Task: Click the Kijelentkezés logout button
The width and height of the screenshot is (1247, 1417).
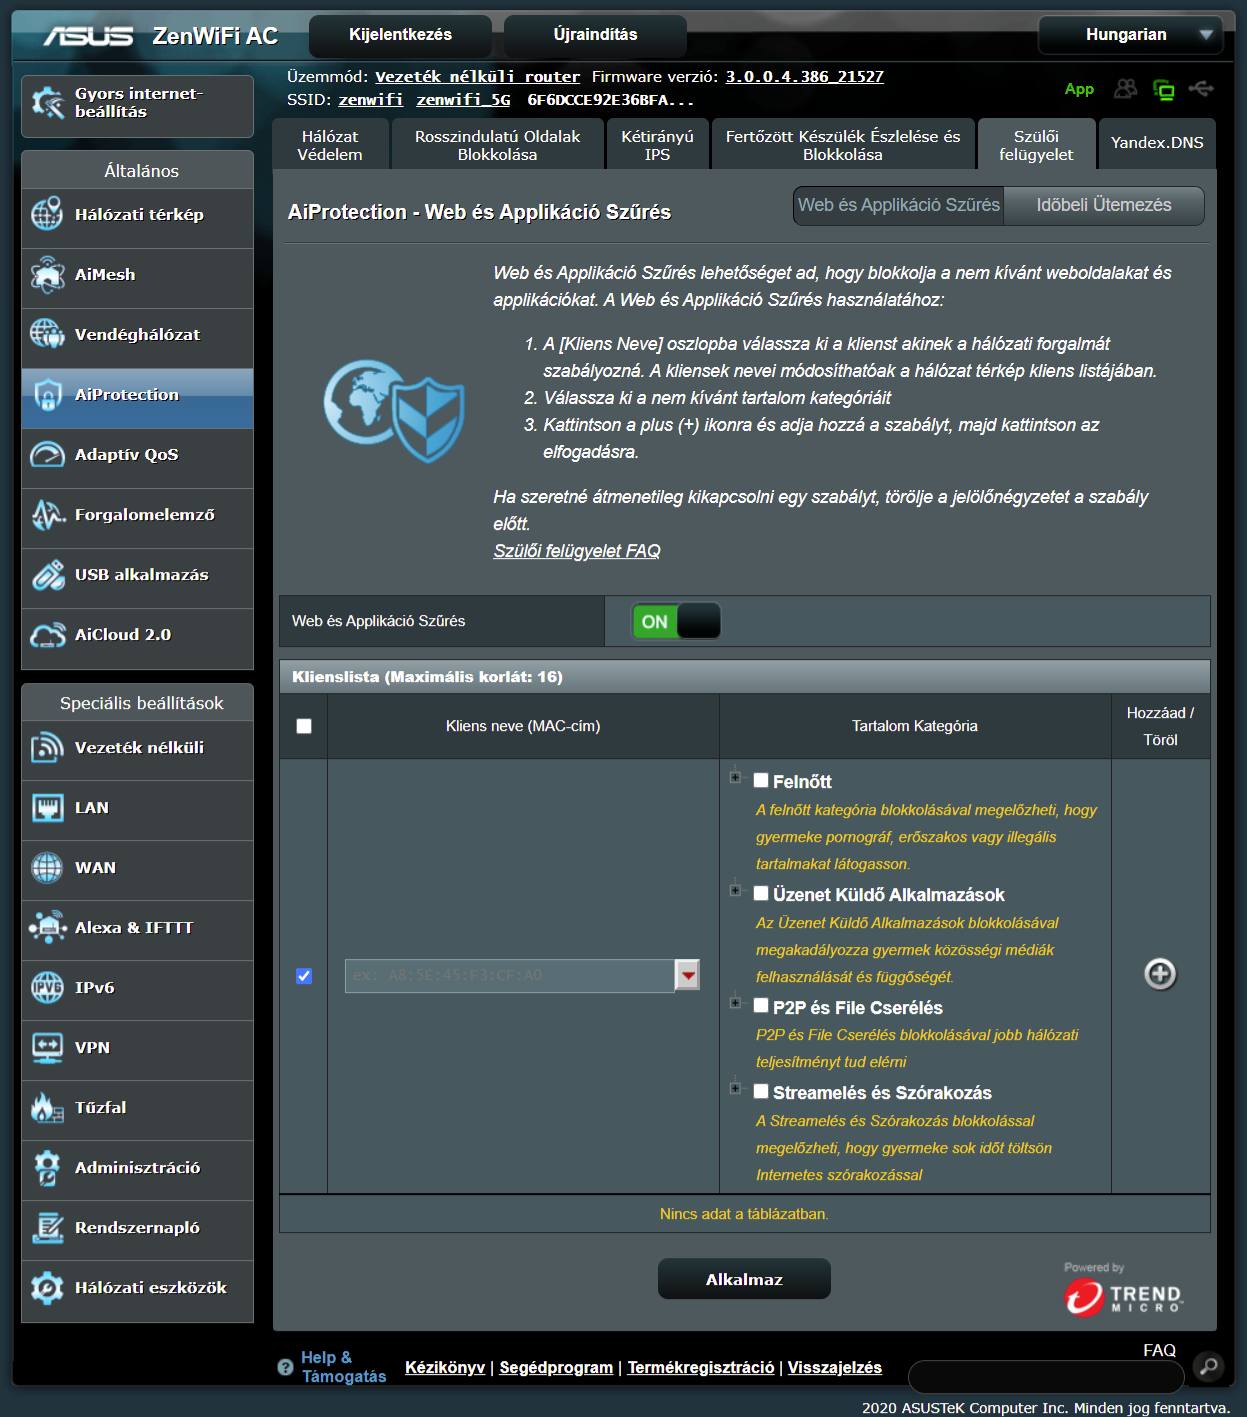Action: click(x=400, y=35)
